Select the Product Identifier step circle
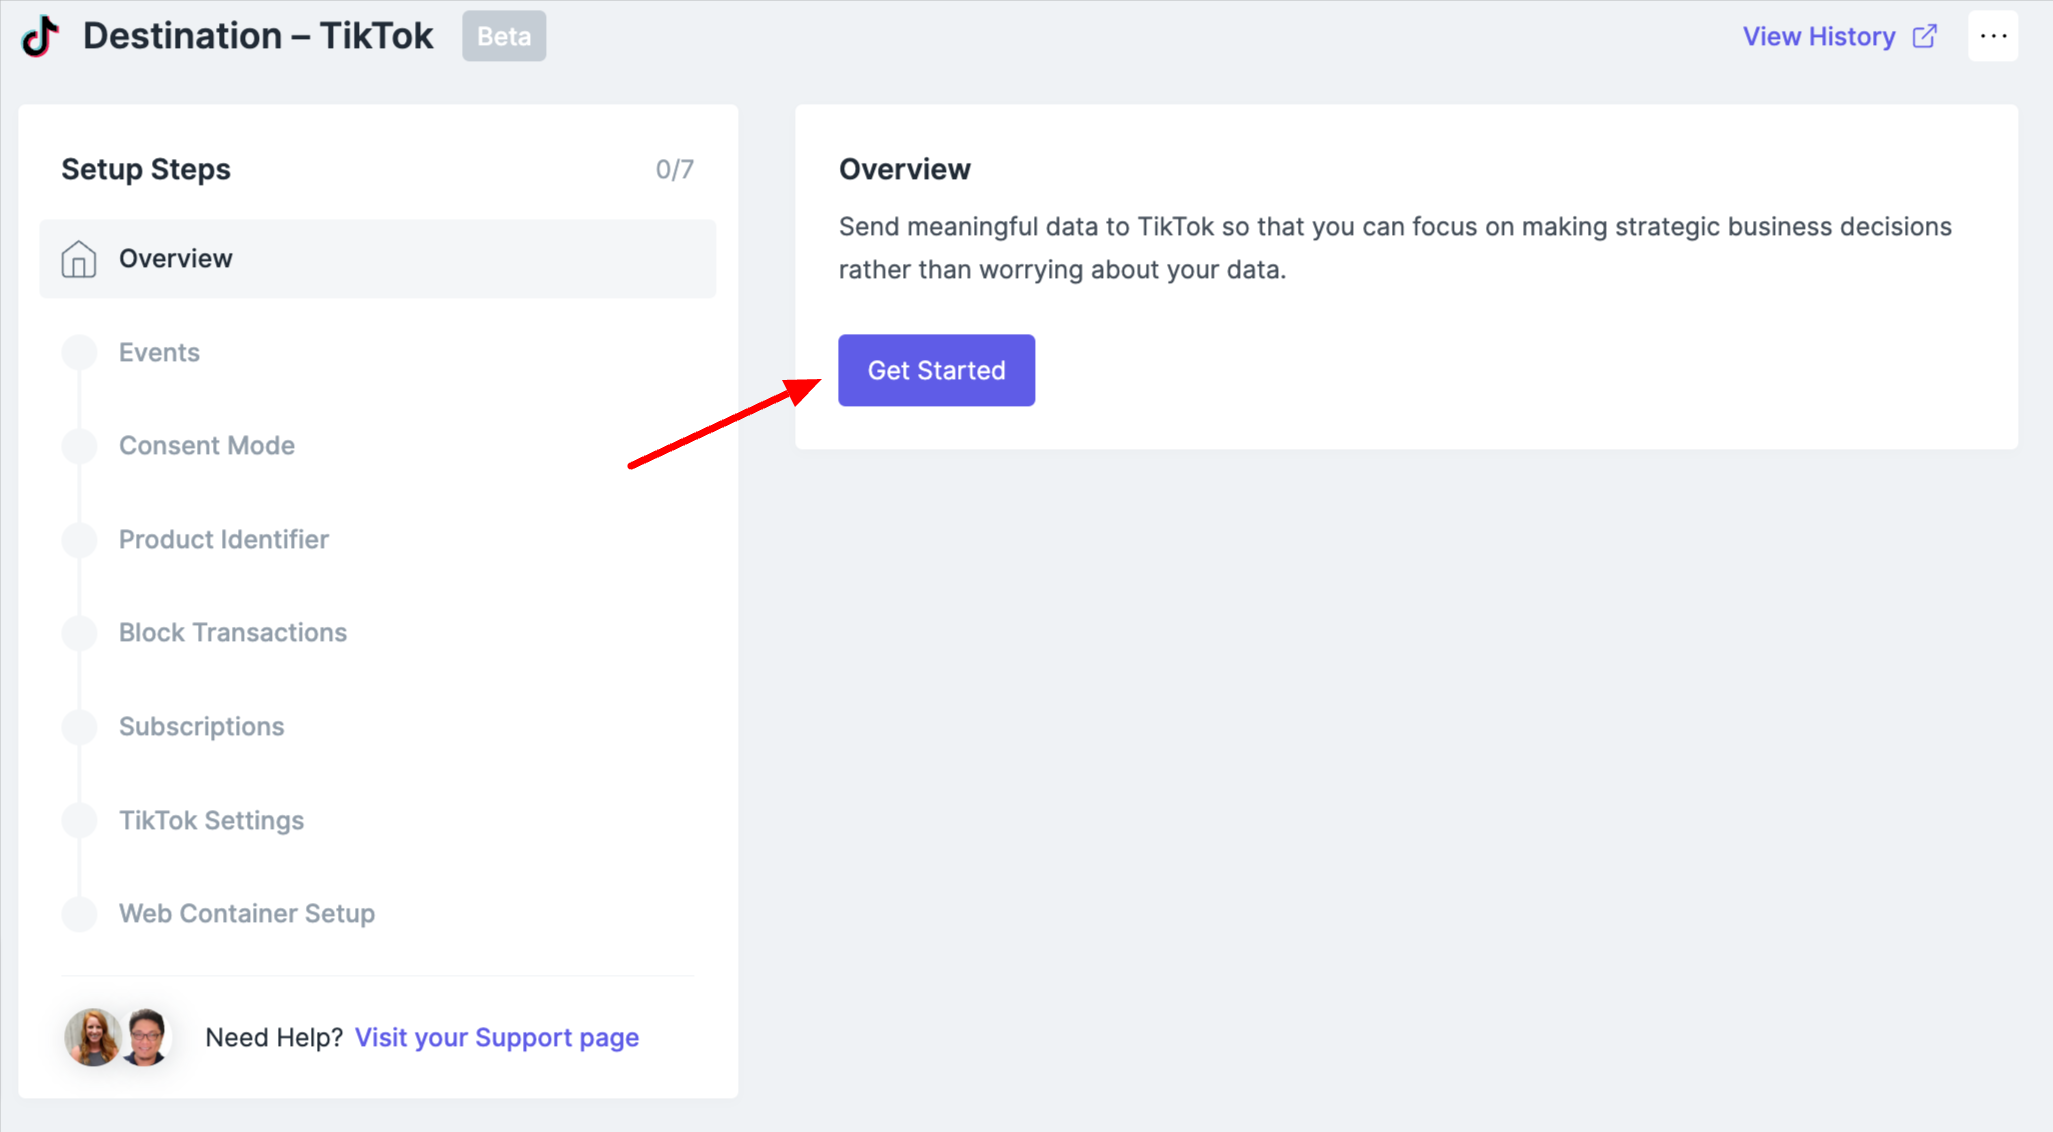 click(x=79, y=539)
